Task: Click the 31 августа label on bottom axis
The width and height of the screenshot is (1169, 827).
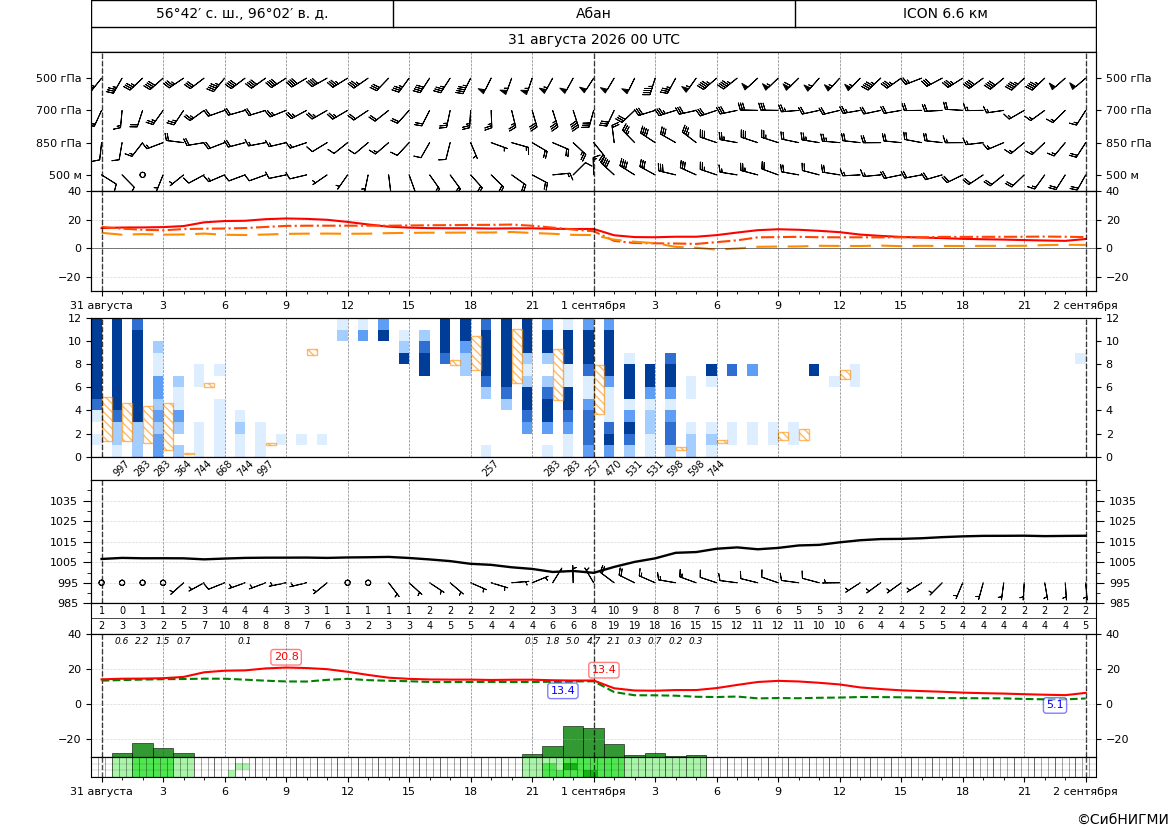Action: coord(101,791)
